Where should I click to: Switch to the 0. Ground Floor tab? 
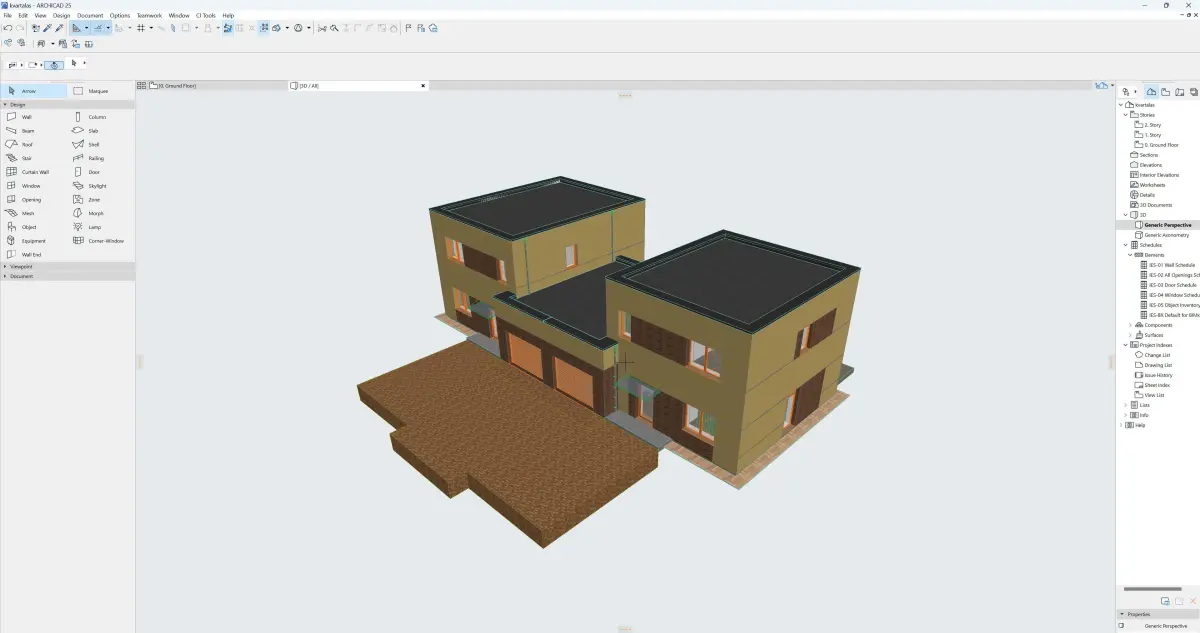[218, 86]
